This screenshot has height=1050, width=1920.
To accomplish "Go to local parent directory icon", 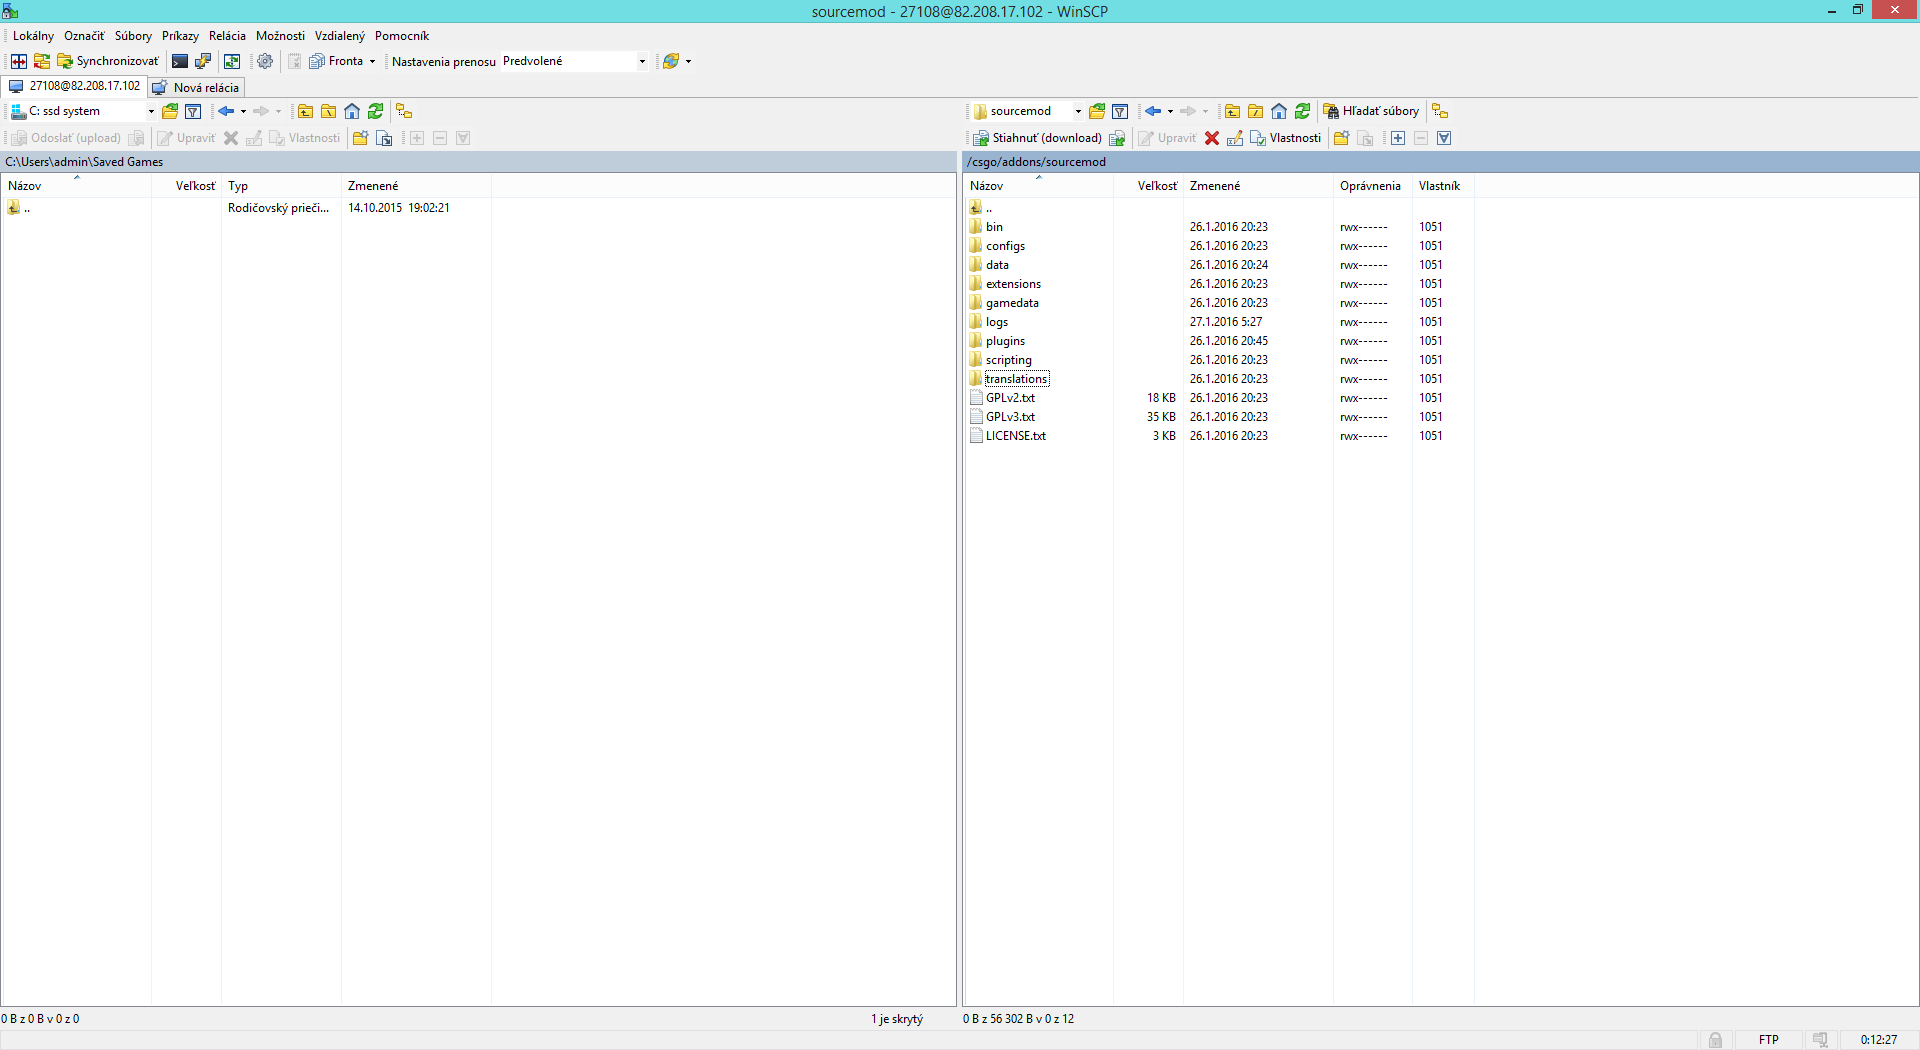I will (x=306, y=111).
